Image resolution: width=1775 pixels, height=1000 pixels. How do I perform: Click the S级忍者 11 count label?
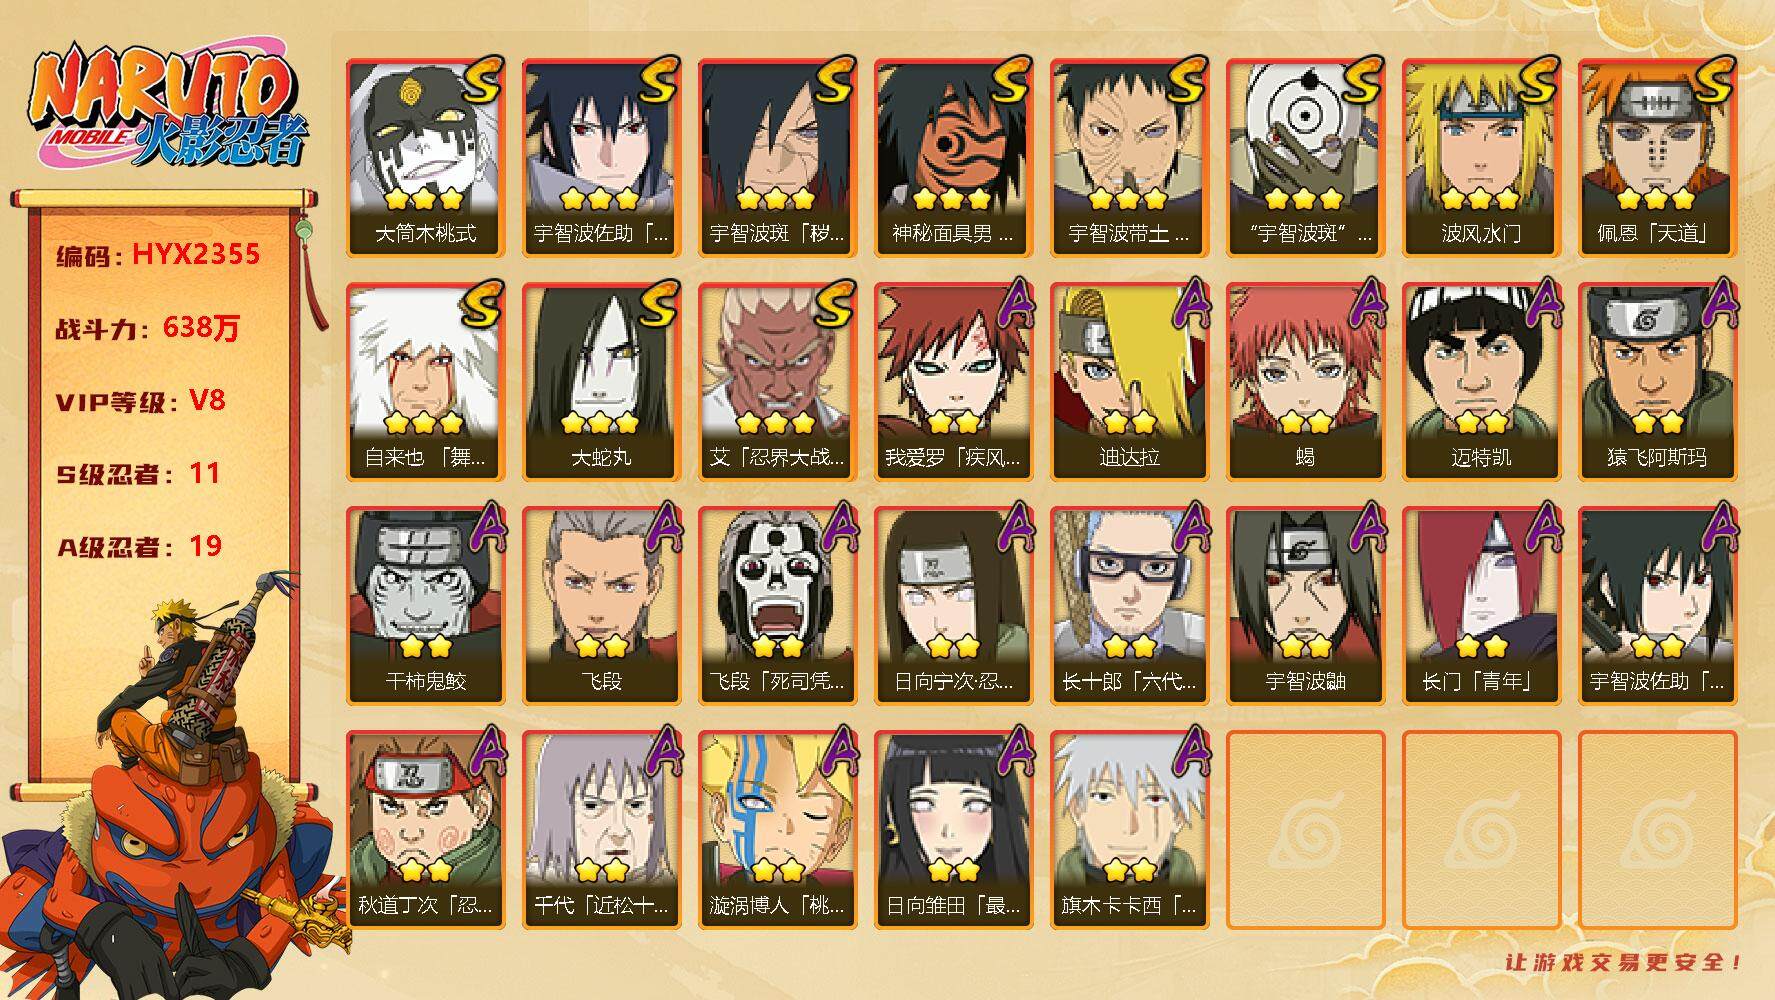click(138, 474)
